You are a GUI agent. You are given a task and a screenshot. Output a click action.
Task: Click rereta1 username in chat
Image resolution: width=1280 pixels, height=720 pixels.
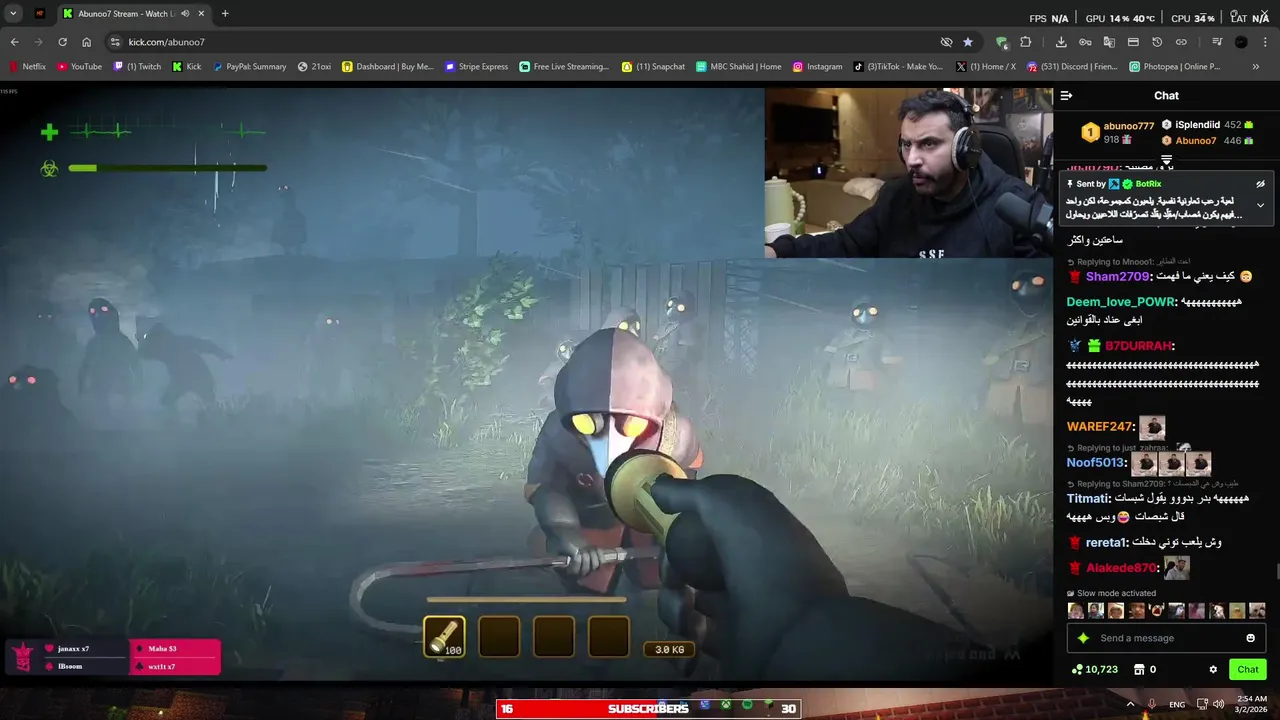[x=1106, y=542]
